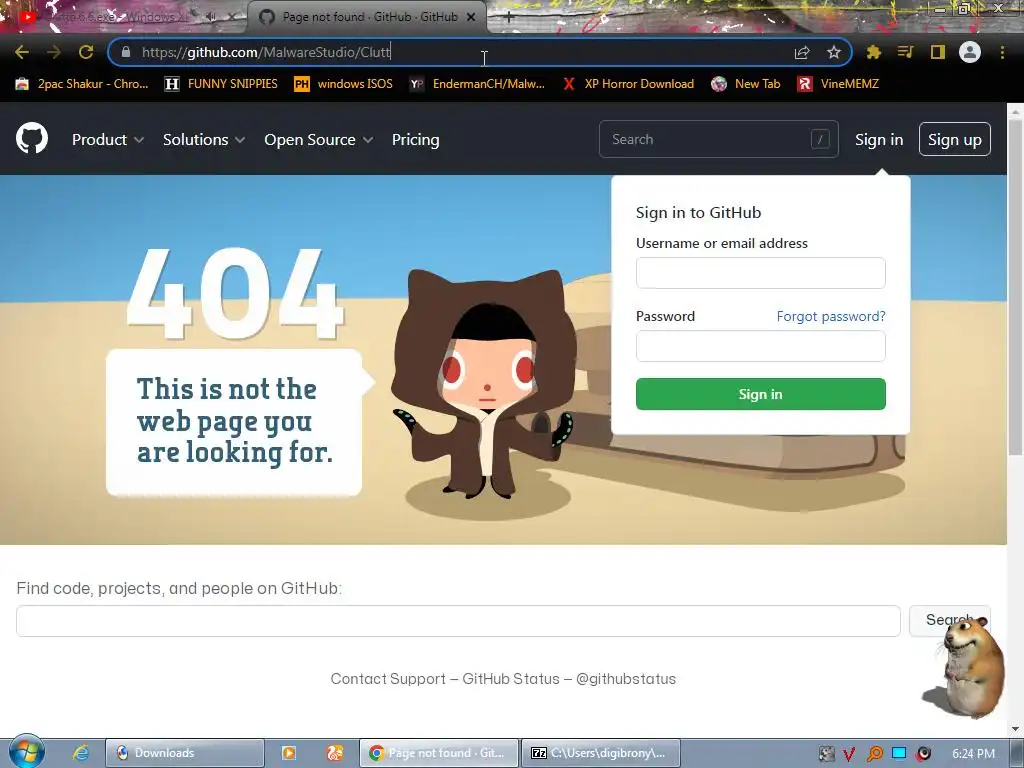Click the Sign in header link
Image resolution: width=1024 pixels, height=768 pixels.
click(879, 140)
